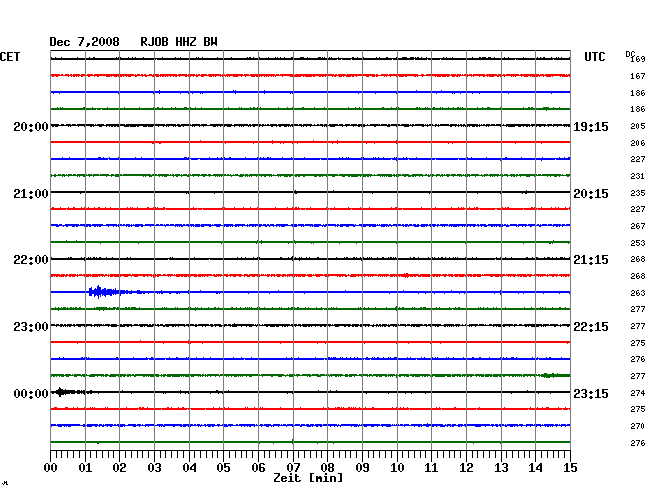
Task: Click the DC value 263
Action: [638, 293]
